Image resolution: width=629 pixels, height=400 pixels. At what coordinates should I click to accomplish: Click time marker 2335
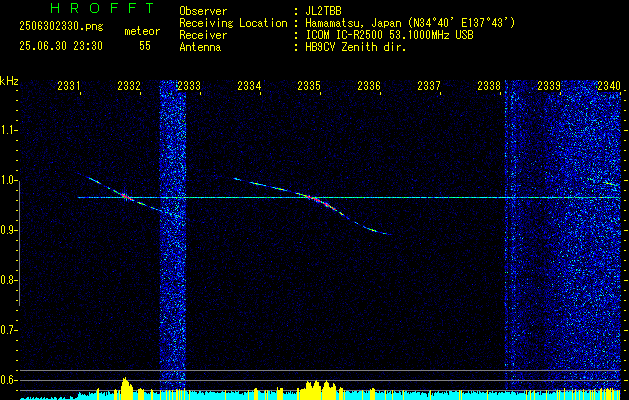[x=309, y=85]
